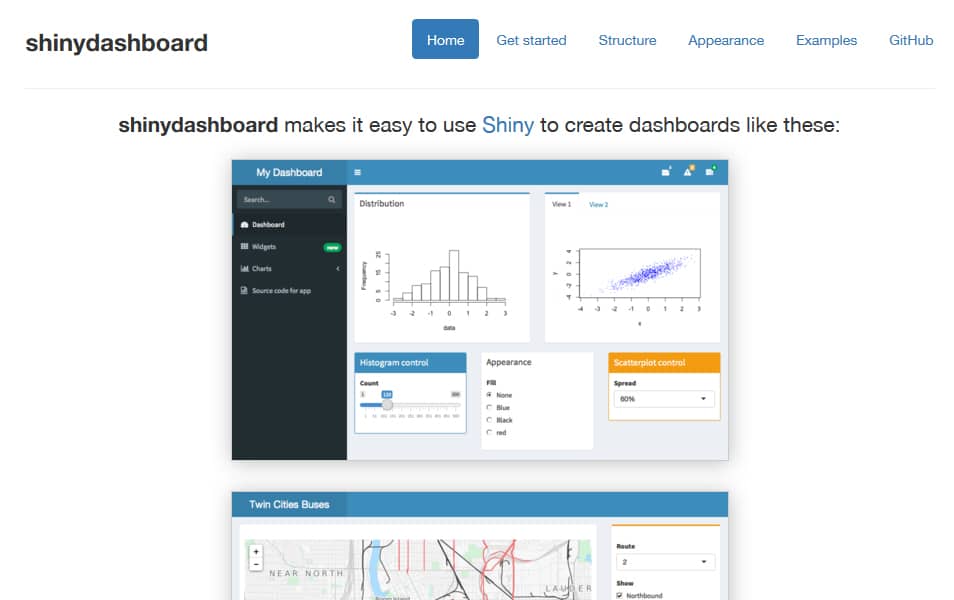Toggle the sidebar hamburger icon in My Dashboard

click(357, 173)
